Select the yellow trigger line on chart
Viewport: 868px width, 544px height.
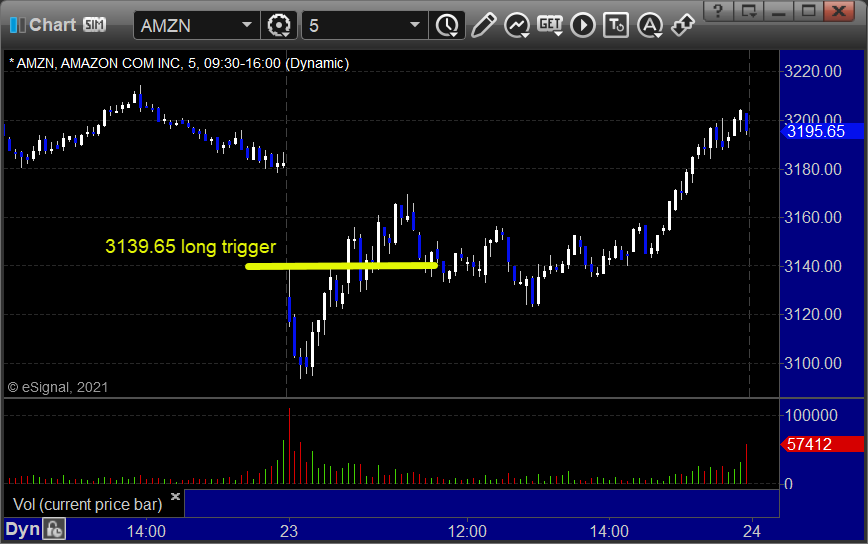342,266
